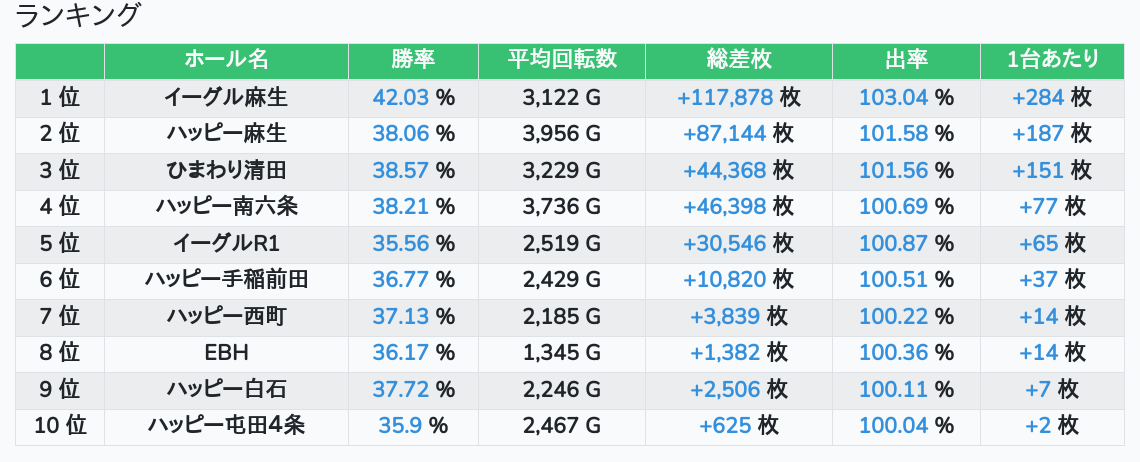Select the 101.58 payout rate value
Image resolution: width=1140 pixels, height=462 pixels.
(893, 134)
